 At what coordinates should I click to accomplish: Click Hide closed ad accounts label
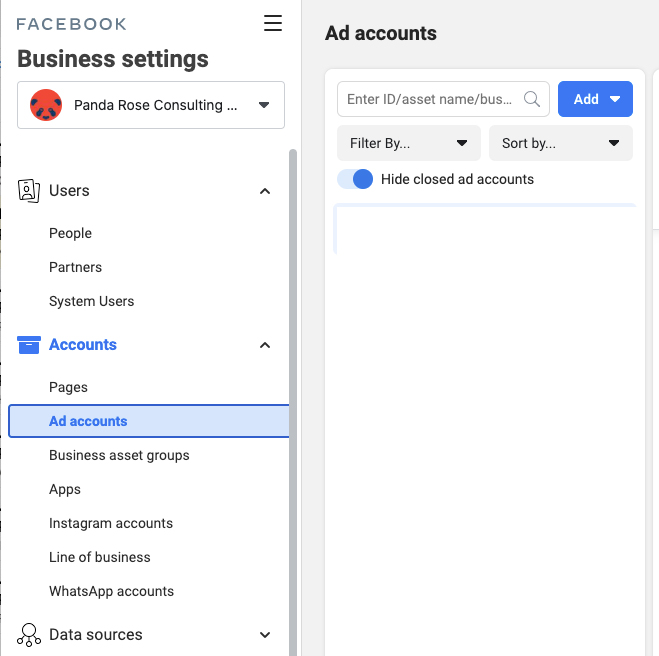pos(457,179)
